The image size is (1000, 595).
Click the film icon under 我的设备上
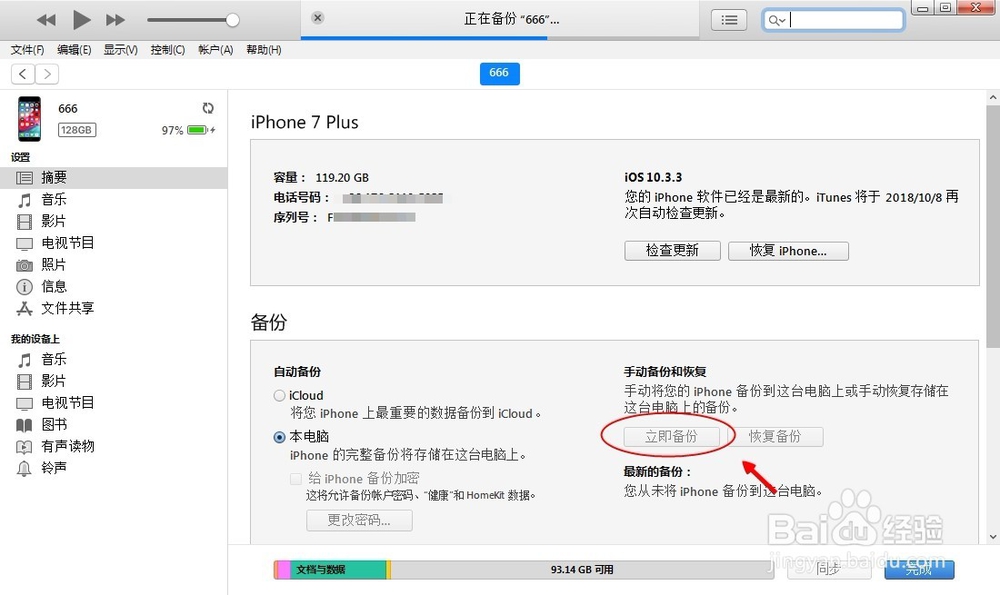pyautogui.click(x=24, y=381)
